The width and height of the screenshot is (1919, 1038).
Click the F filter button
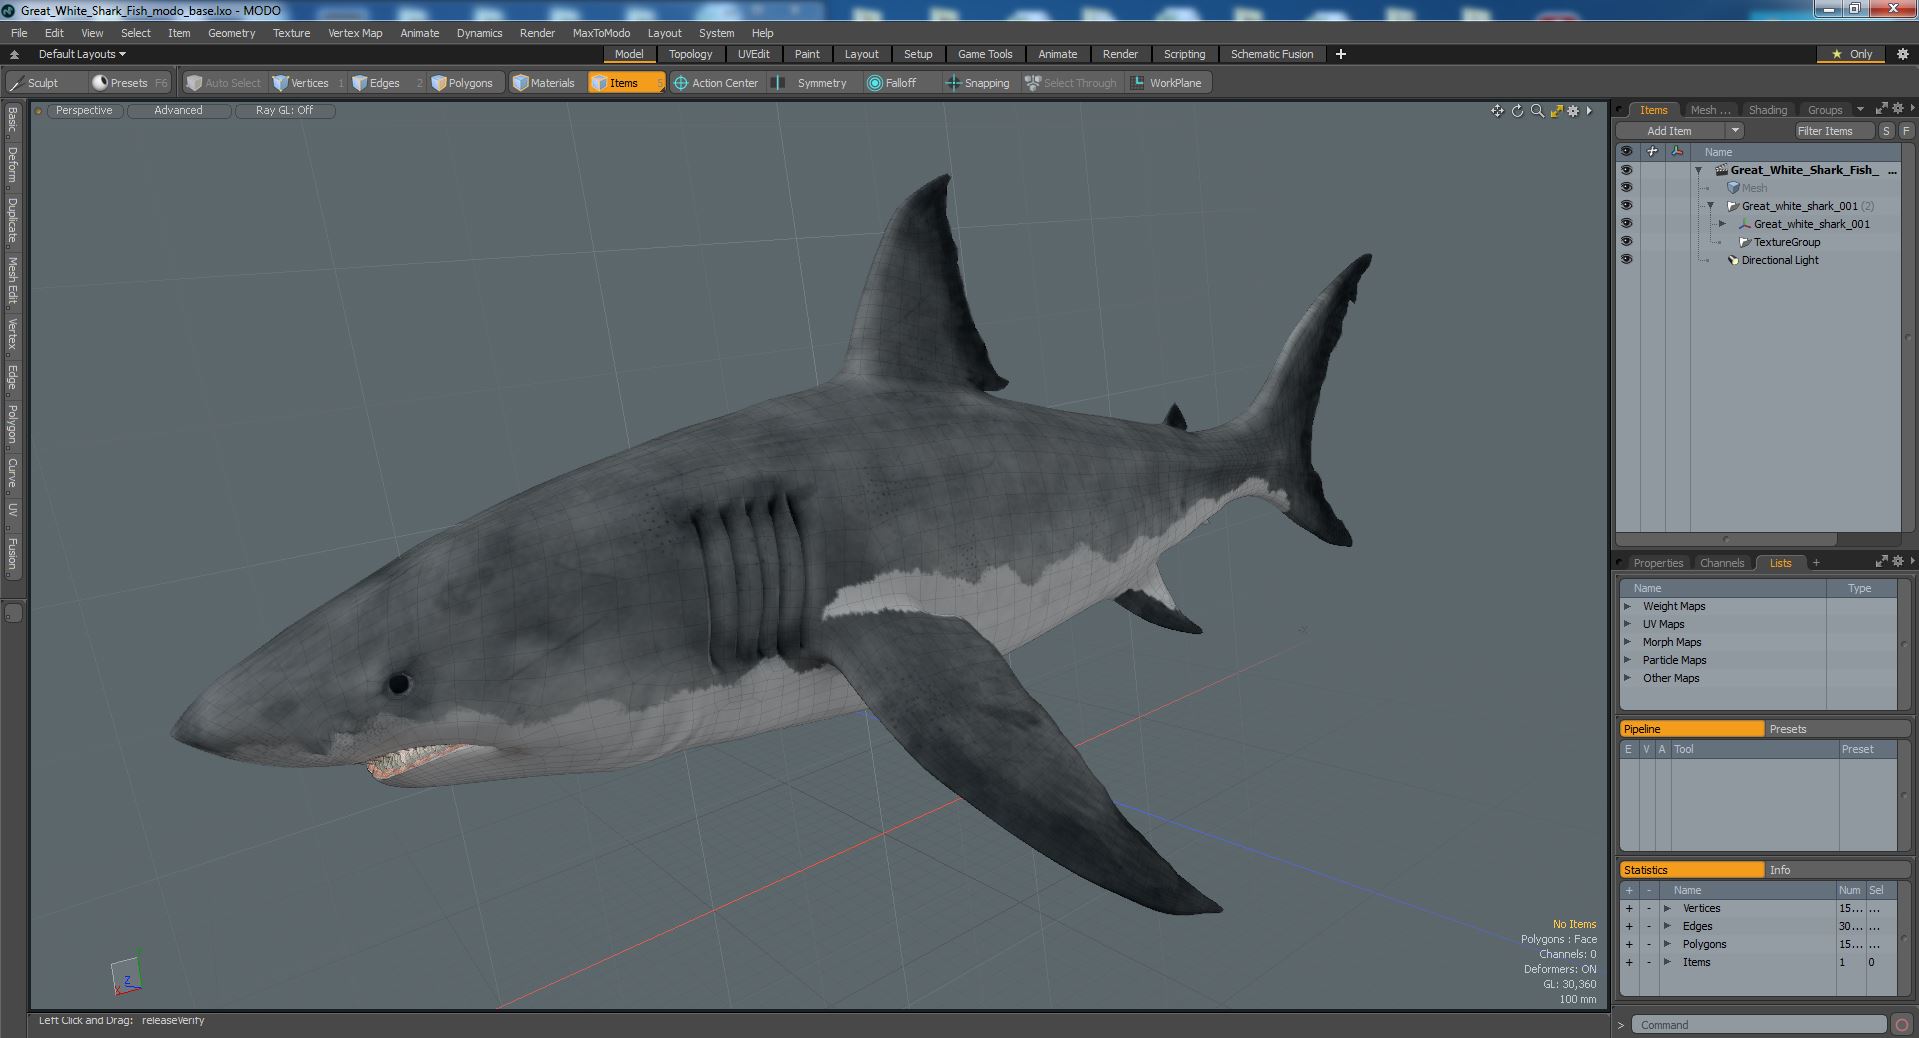point(1906,131)
